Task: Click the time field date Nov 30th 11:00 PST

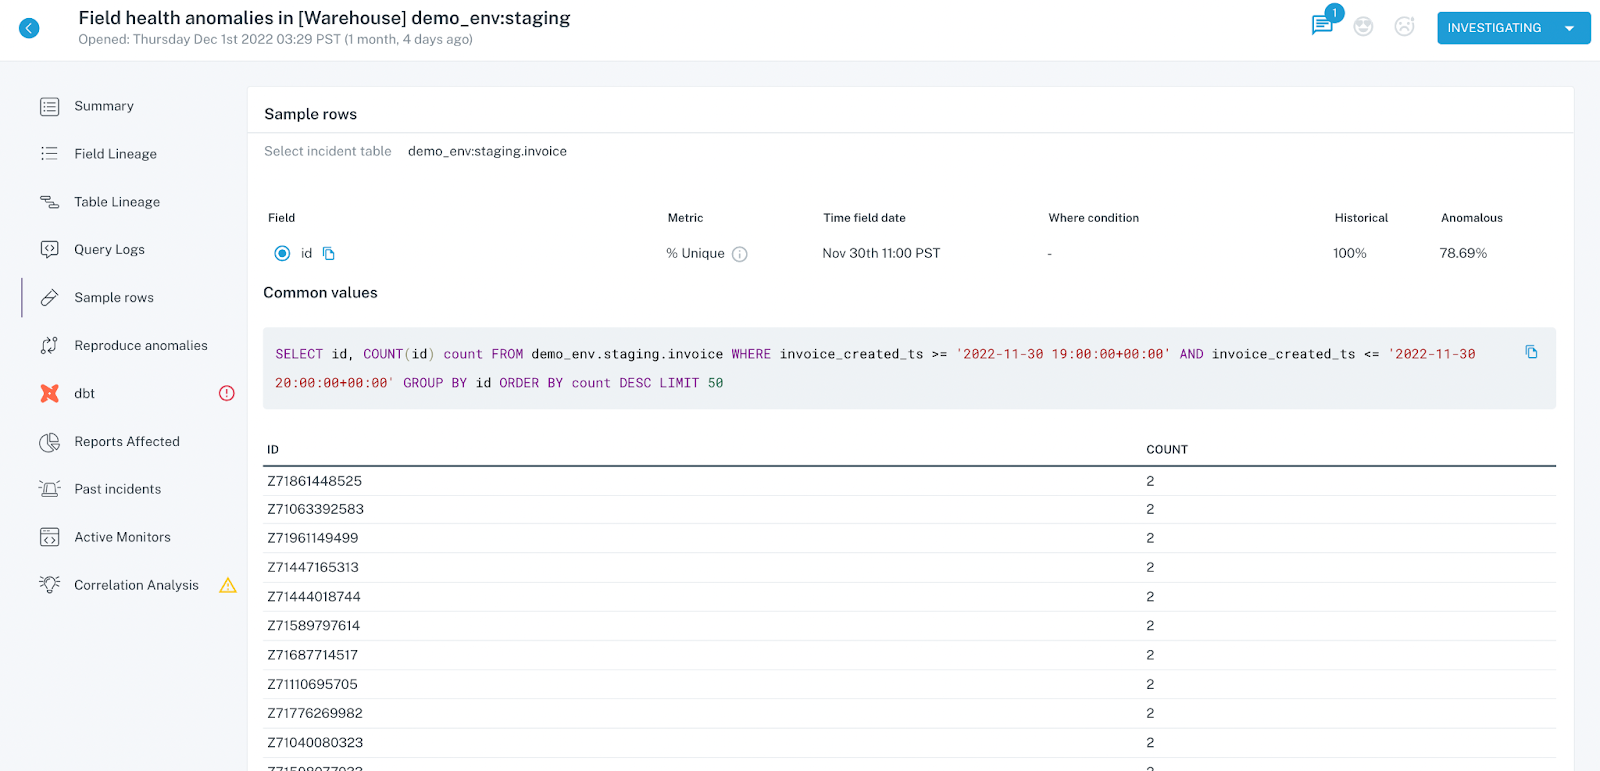Action: pos(881,254)
